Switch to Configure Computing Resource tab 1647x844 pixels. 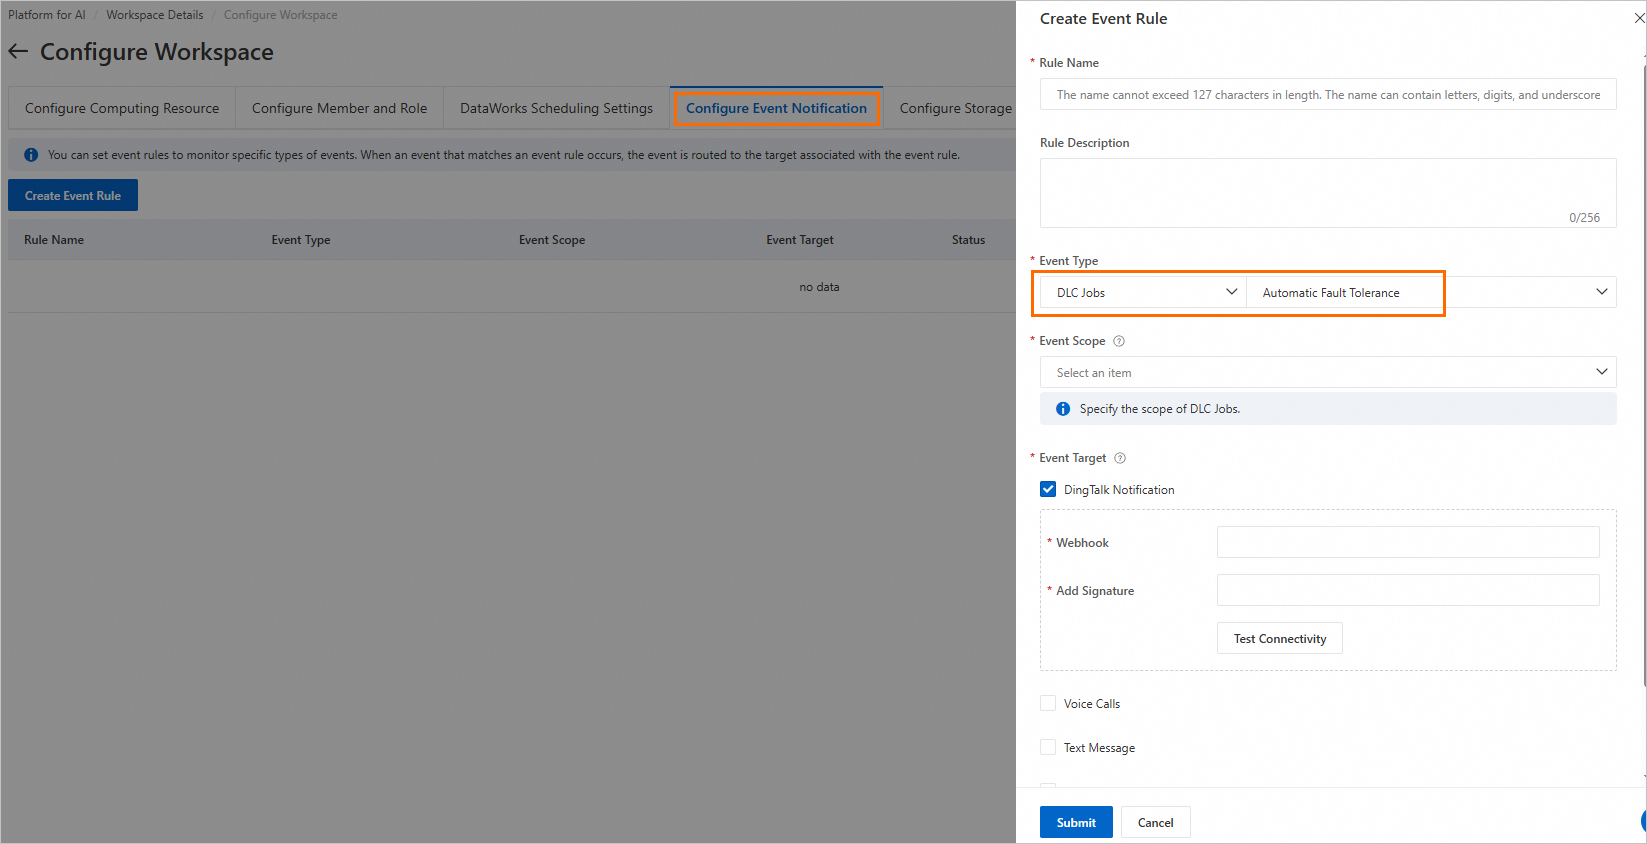point(122,108)
